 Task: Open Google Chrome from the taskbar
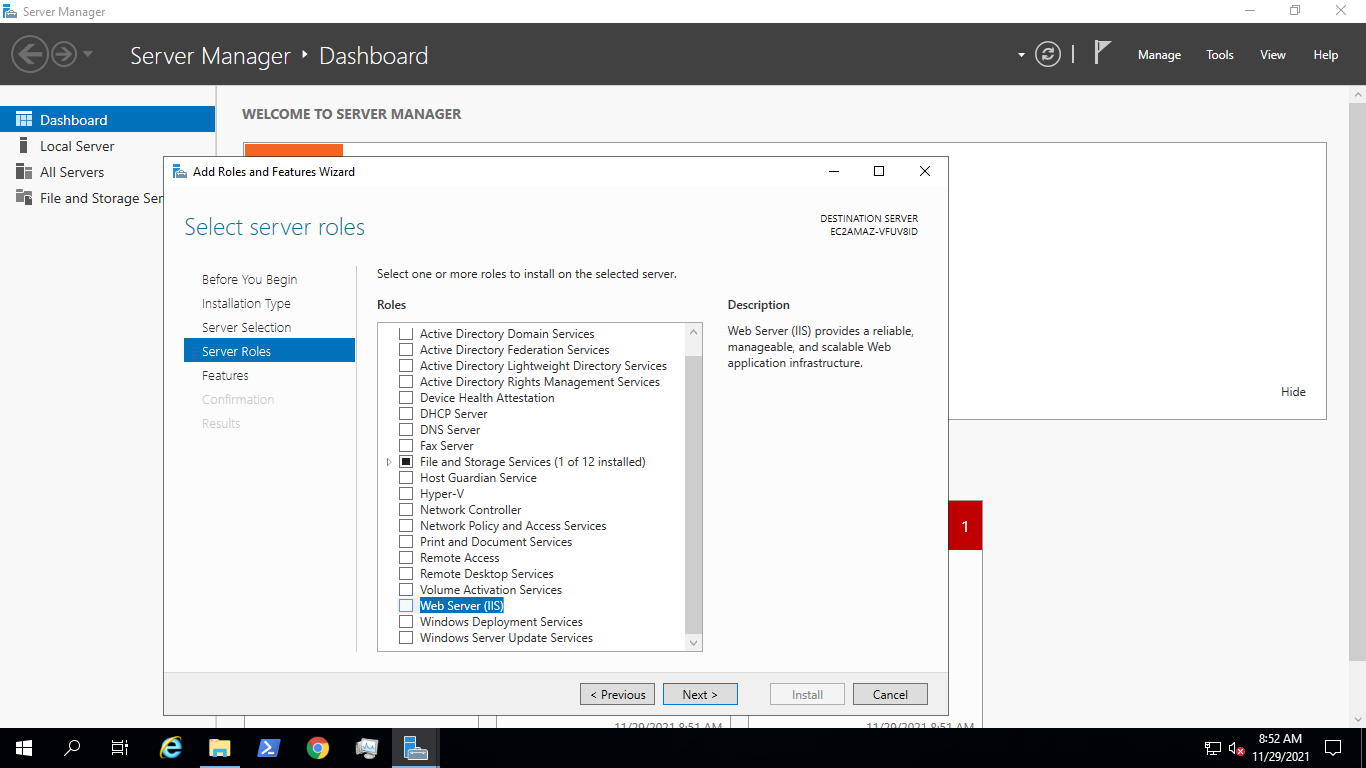[318, 747]
